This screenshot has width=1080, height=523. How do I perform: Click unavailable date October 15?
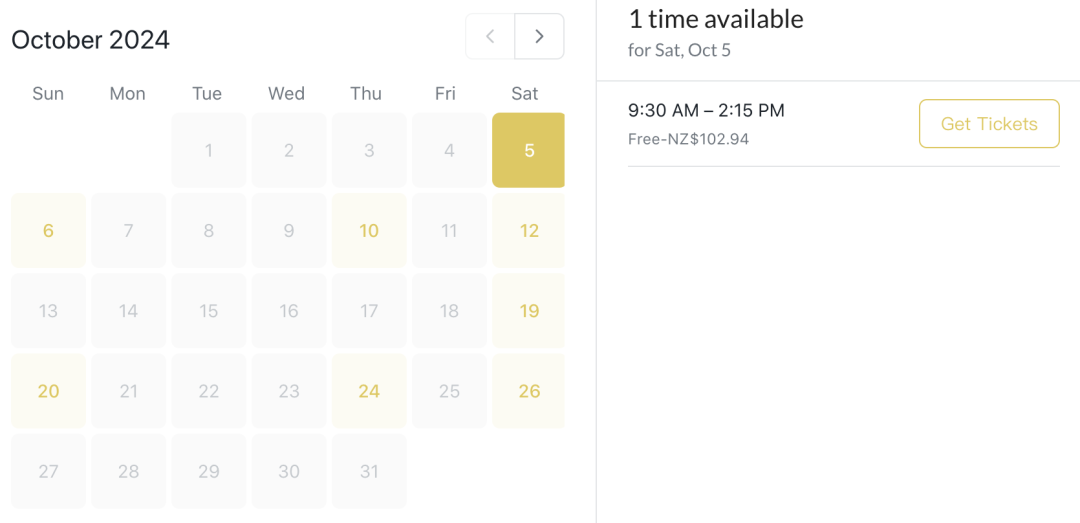click(208, 311)
